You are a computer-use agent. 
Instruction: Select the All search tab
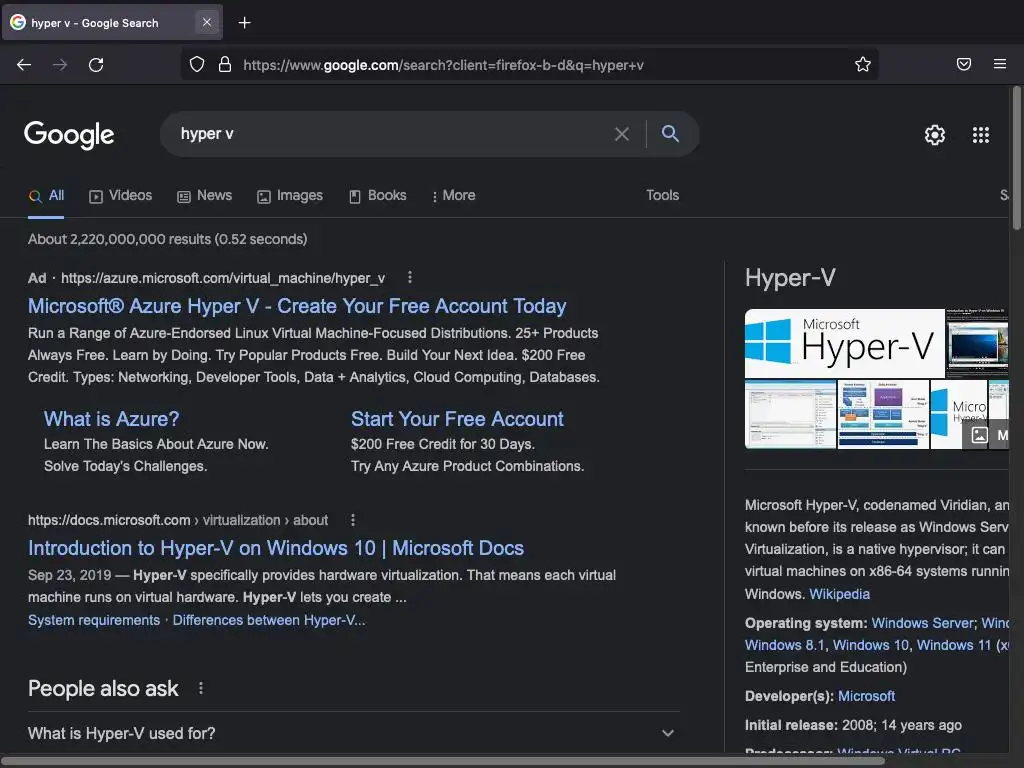(46, 195)
